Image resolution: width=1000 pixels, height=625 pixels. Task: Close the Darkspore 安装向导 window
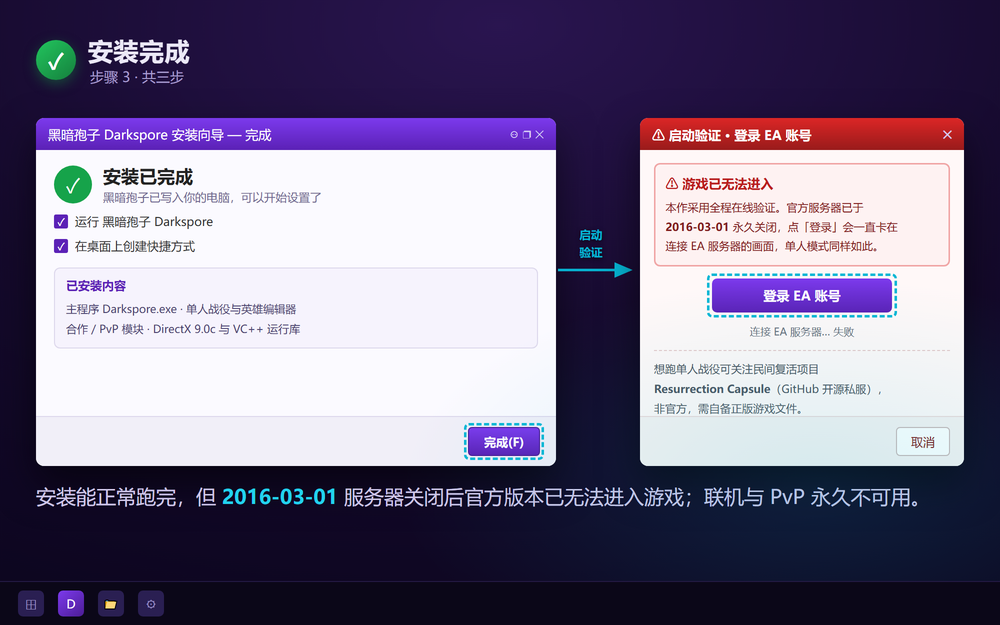point(540,135)
